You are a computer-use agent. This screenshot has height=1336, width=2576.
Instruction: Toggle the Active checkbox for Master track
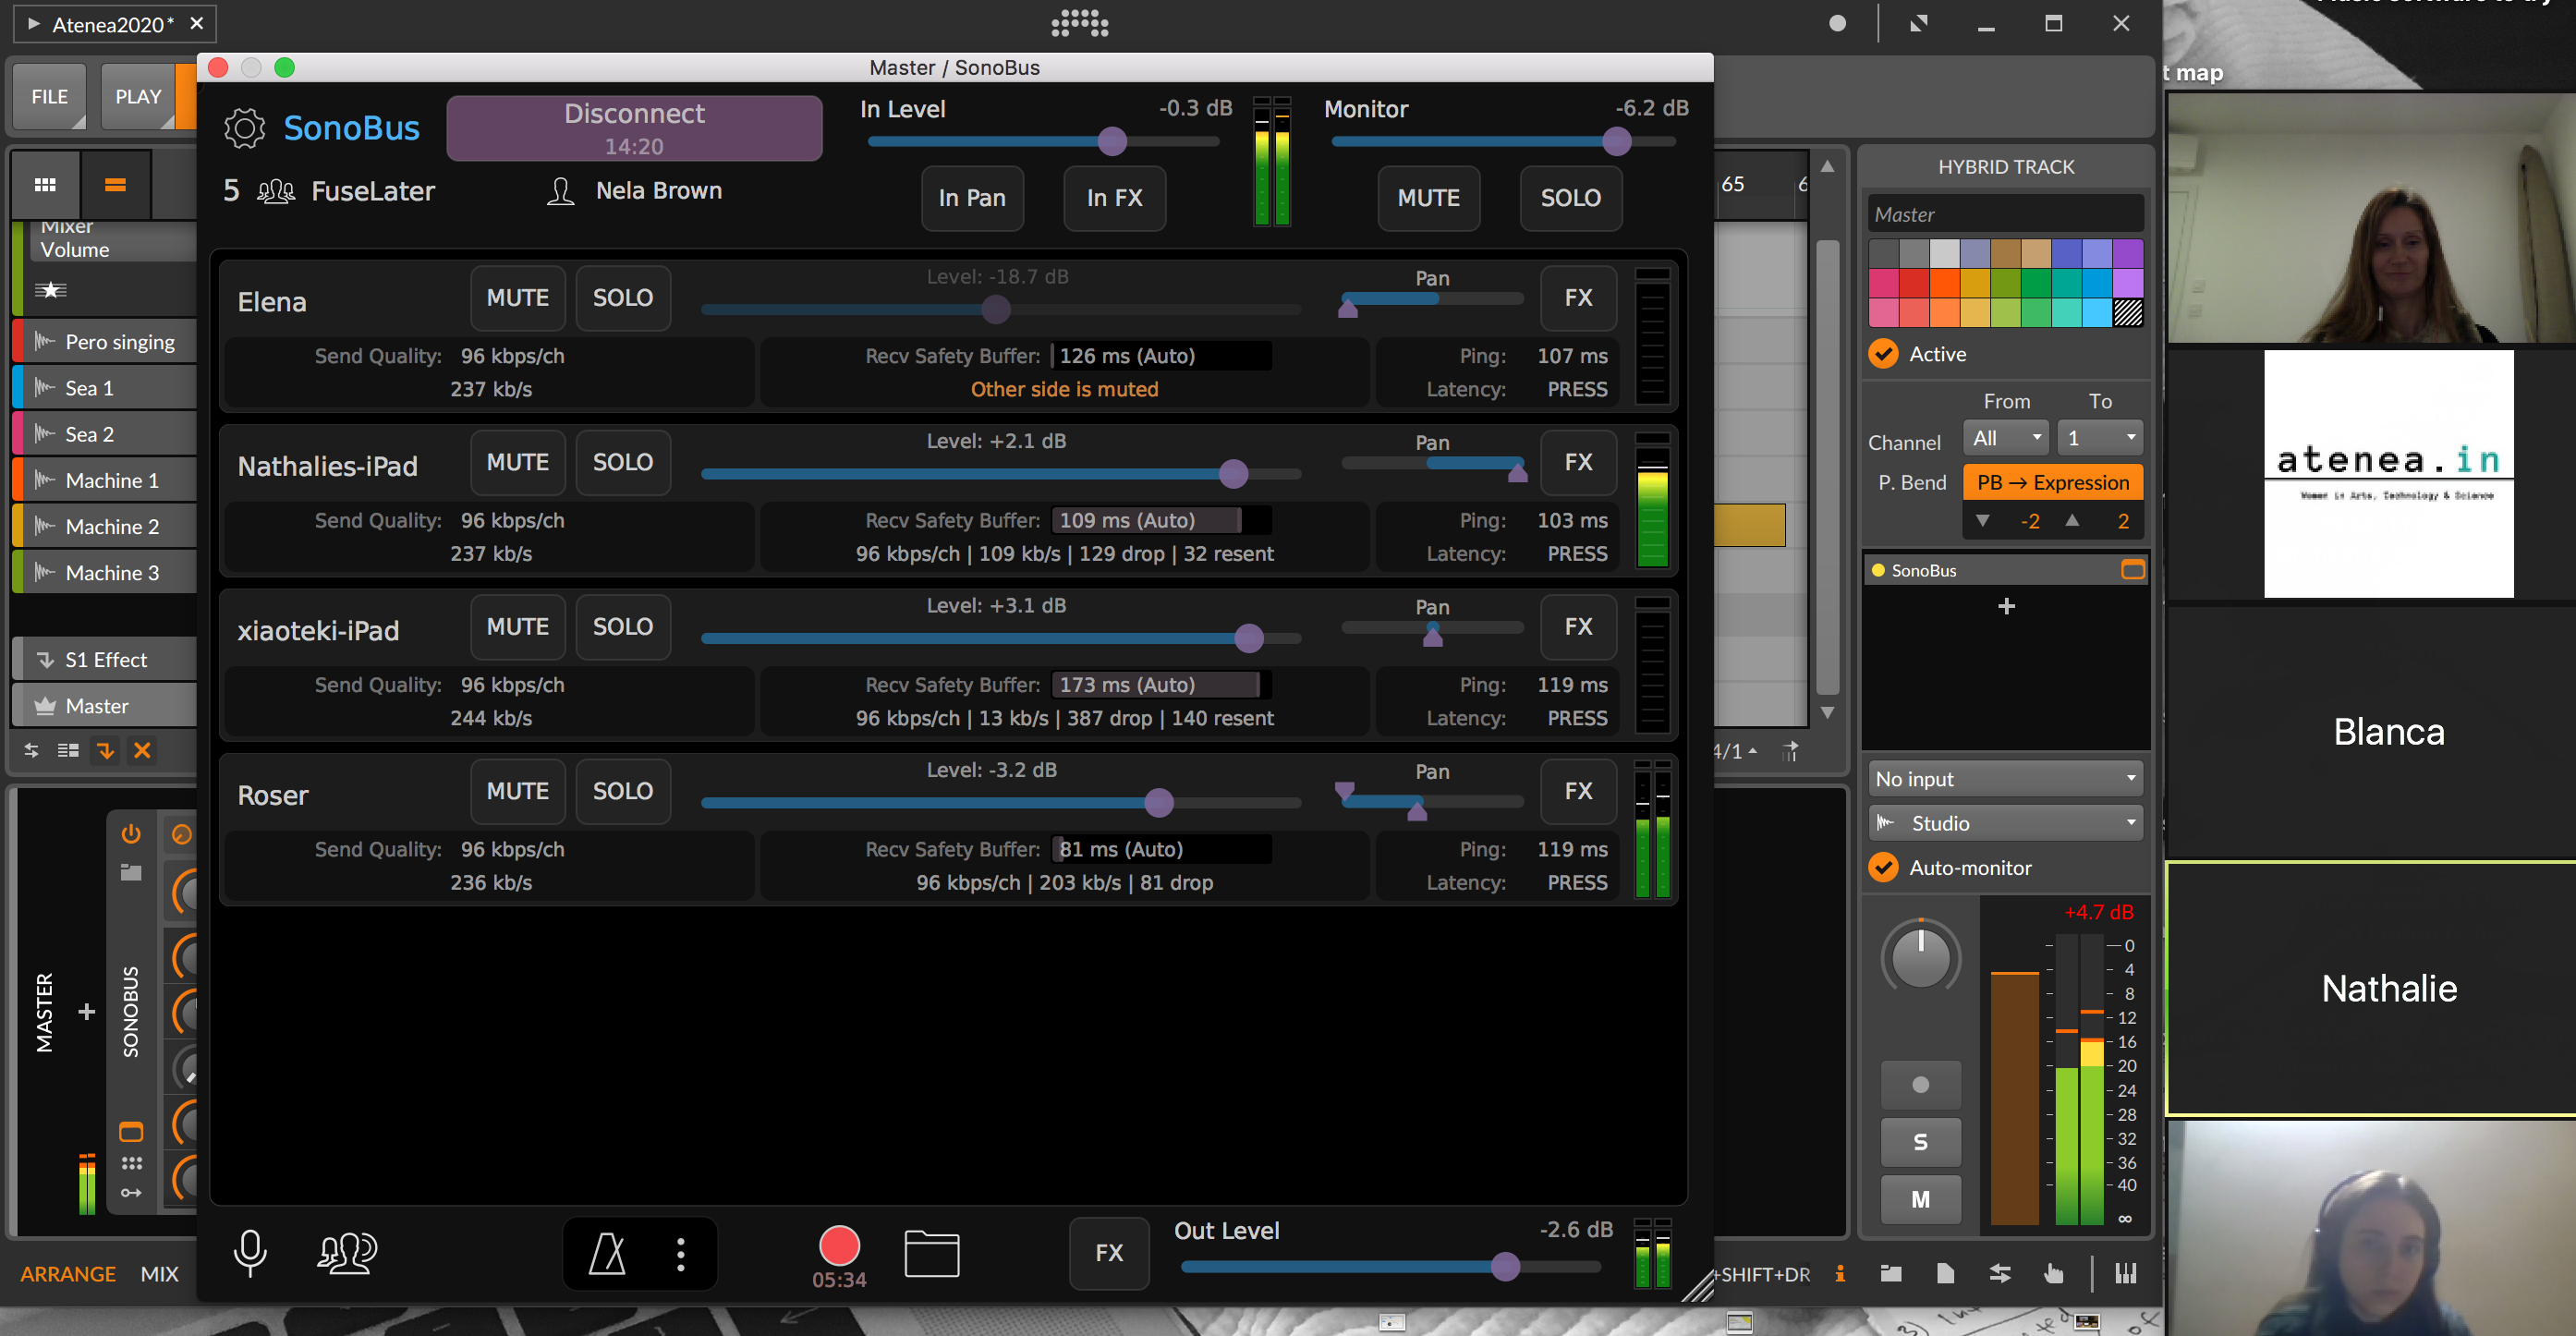(x=1883, y=354)
